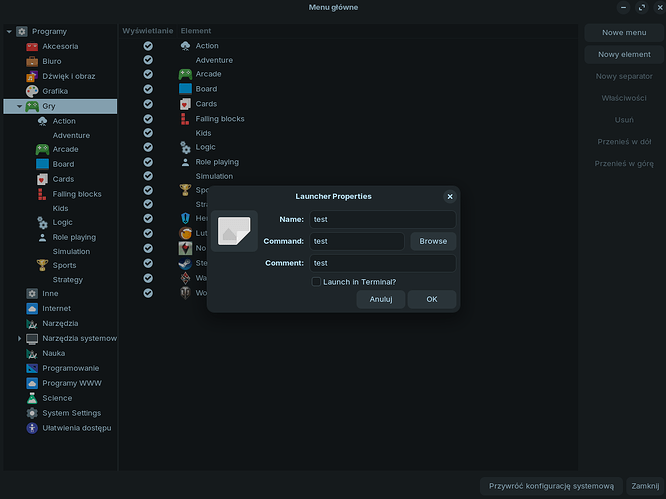
Task: Open the Biuro briefcase category icon
Action: (32, 61)
